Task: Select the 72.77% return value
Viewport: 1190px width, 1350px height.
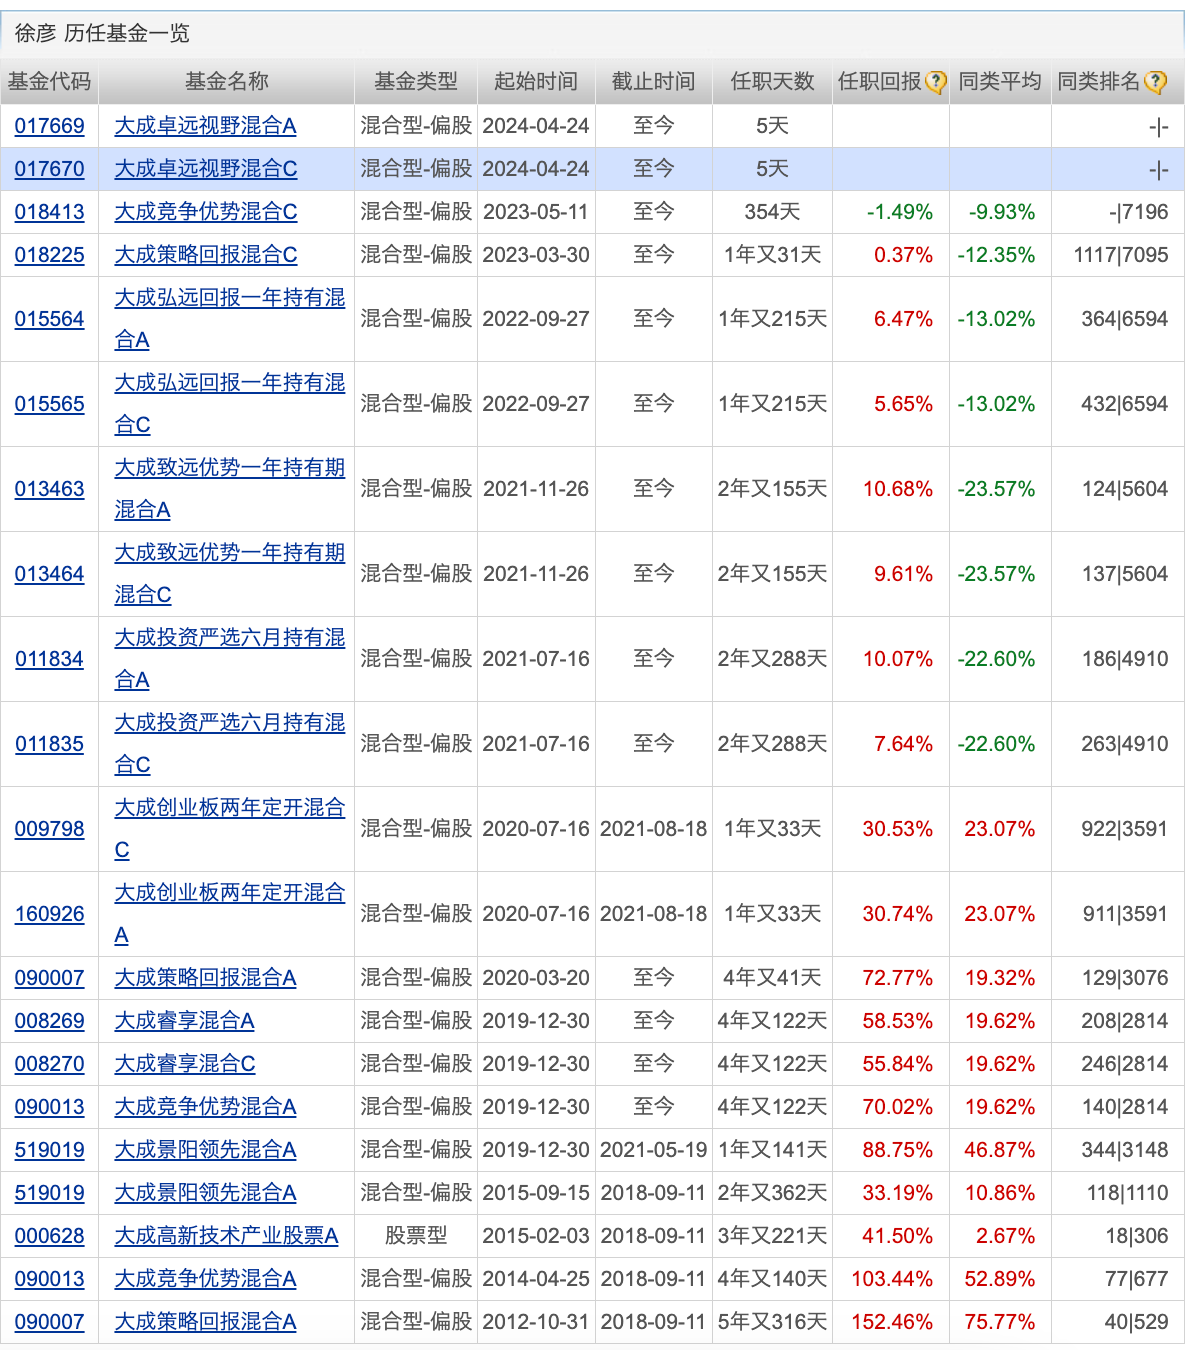Action: point(898,978)
